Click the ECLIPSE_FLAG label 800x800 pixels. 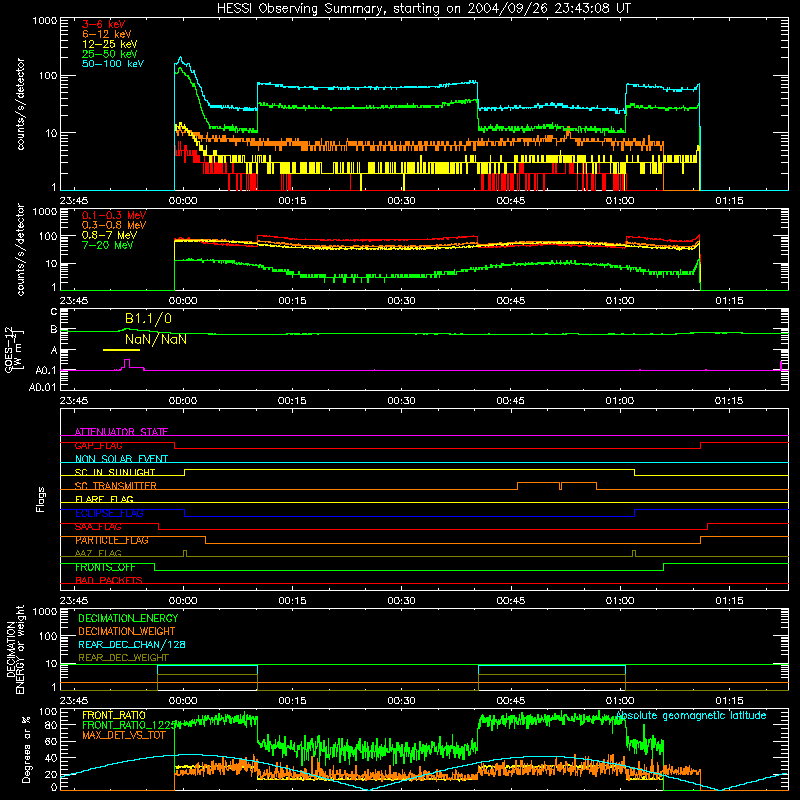tap(109, 513)
